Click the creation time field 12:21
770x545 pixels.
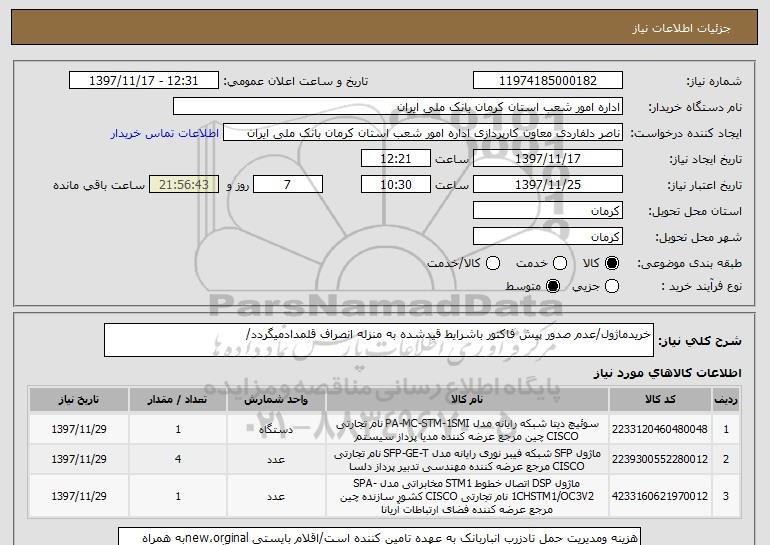[396, 159]
